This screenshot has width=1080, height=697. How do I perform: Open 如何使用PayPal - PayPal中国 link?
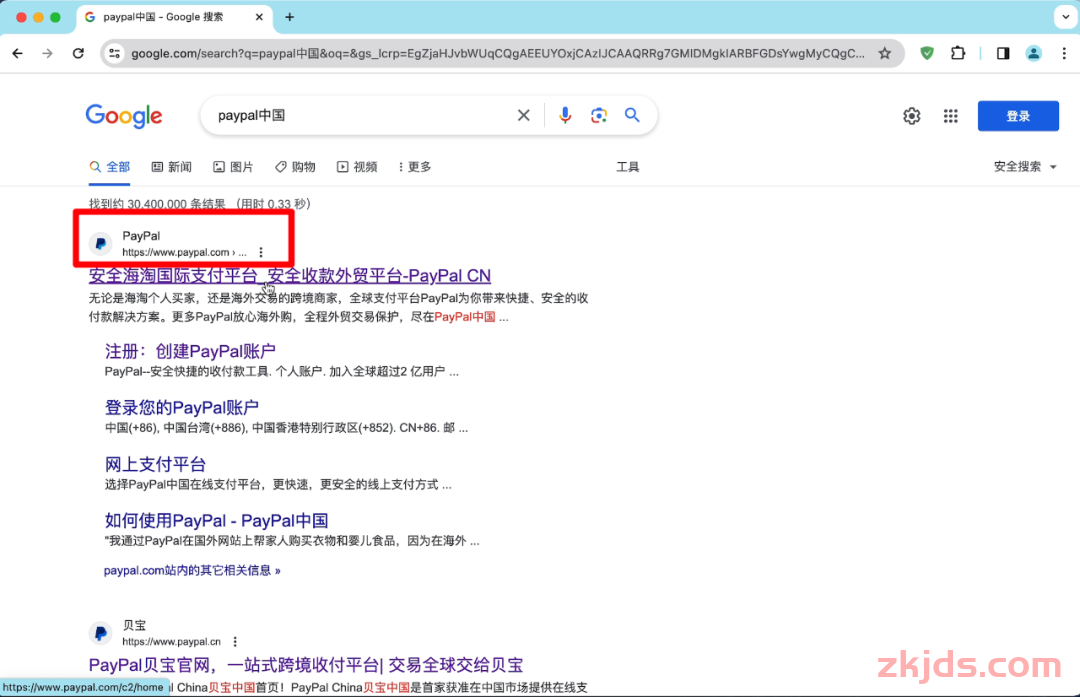point(216,521)
